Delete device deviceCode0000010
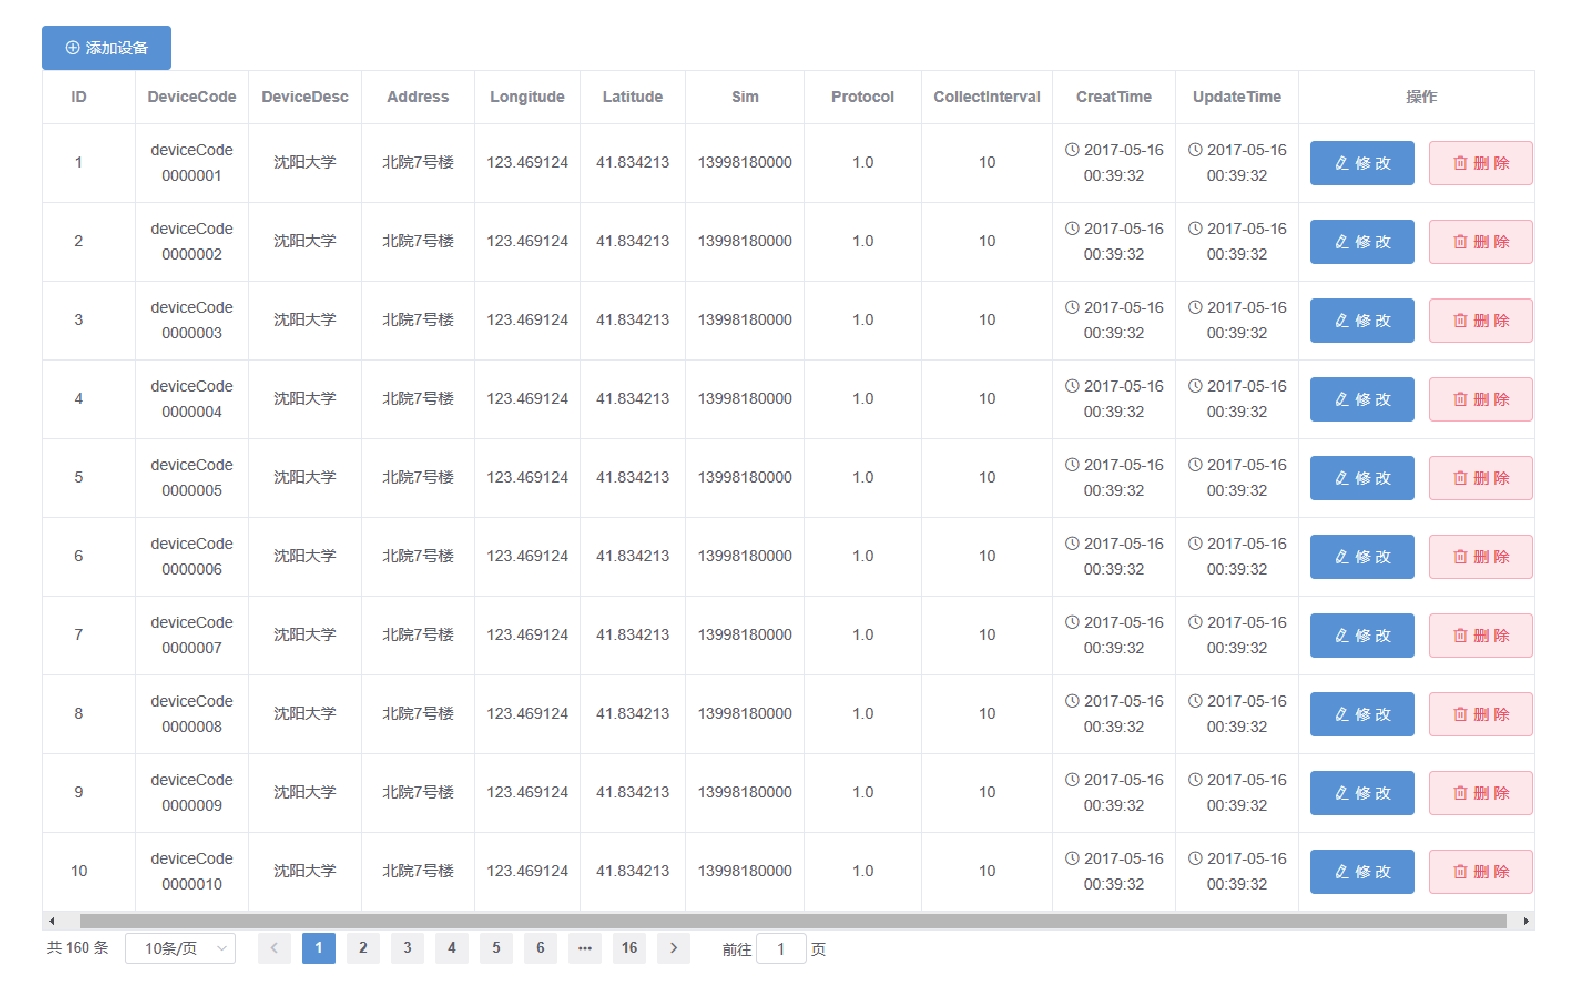1575x985 pixels. click(1481, 872)
